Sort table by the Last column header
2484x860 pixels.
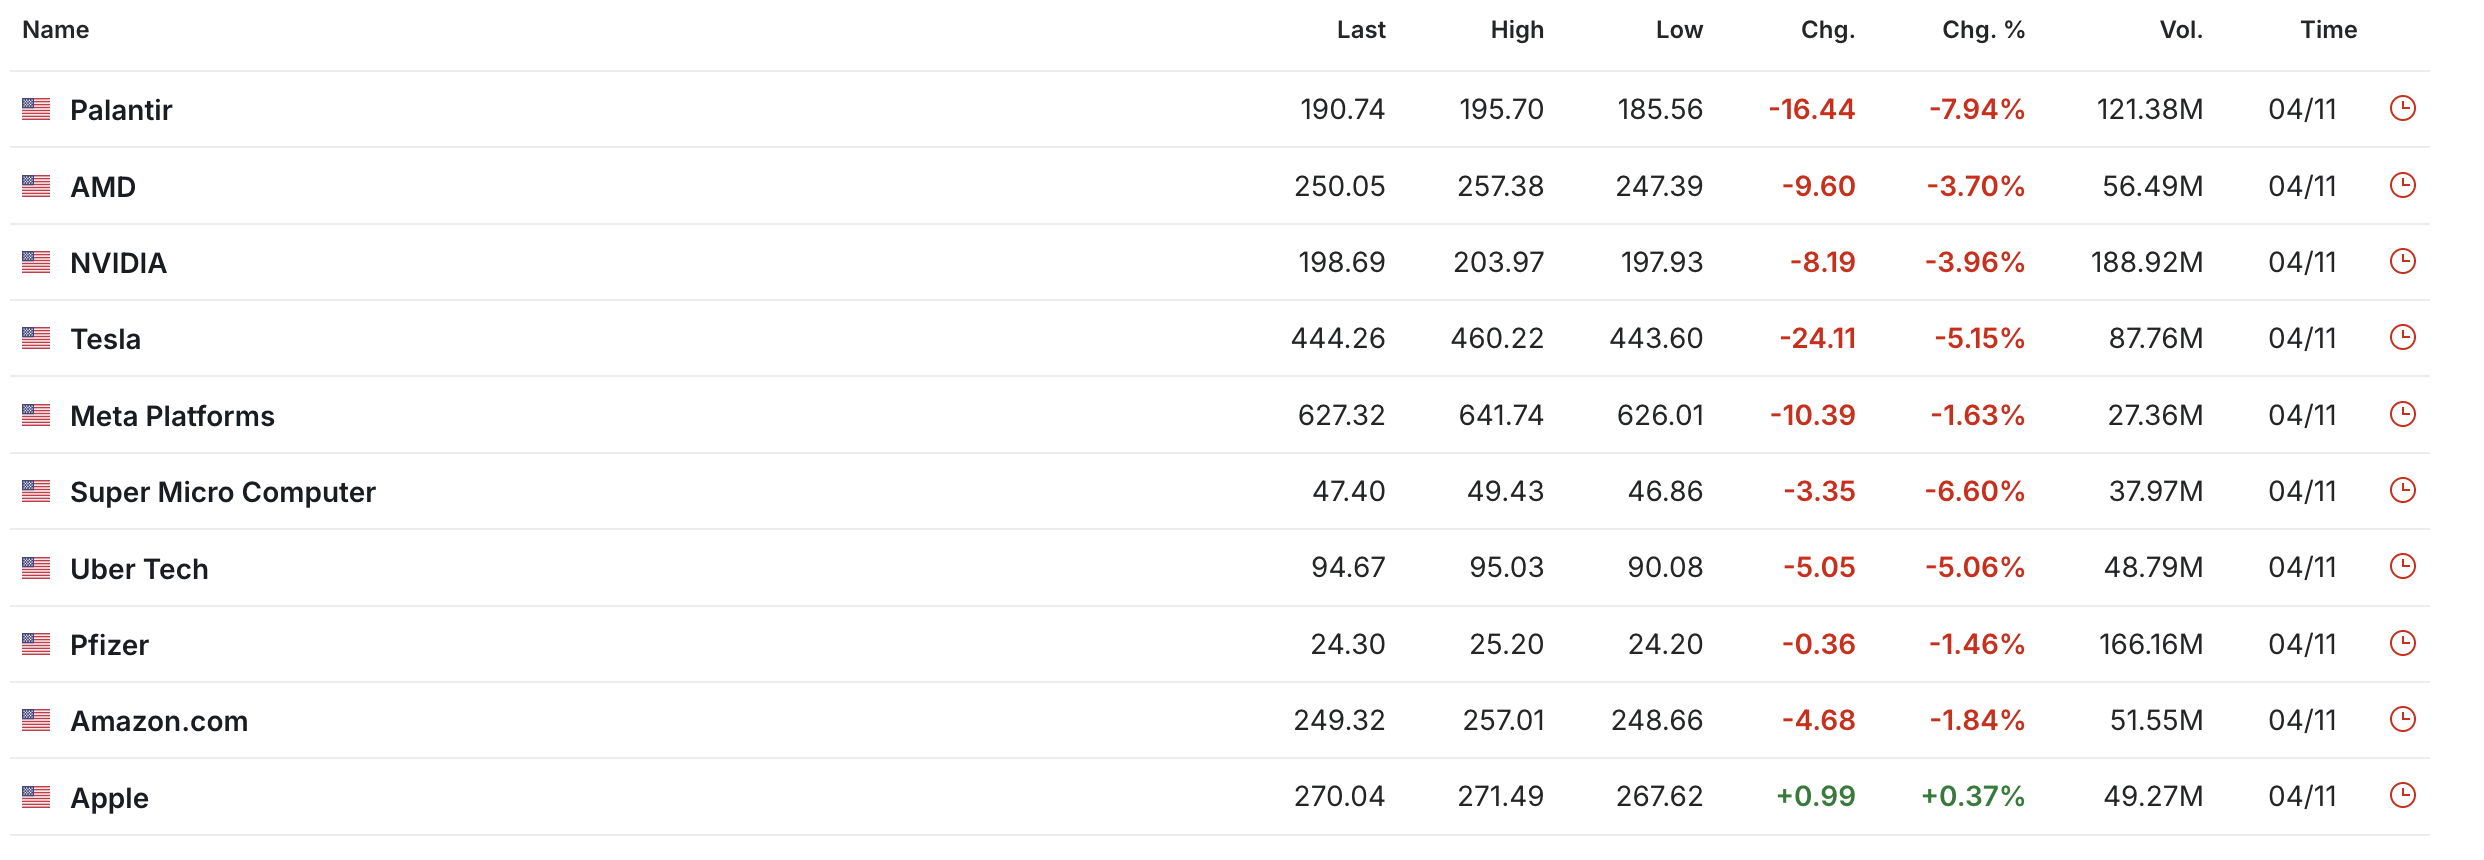tap(1360, 30)
